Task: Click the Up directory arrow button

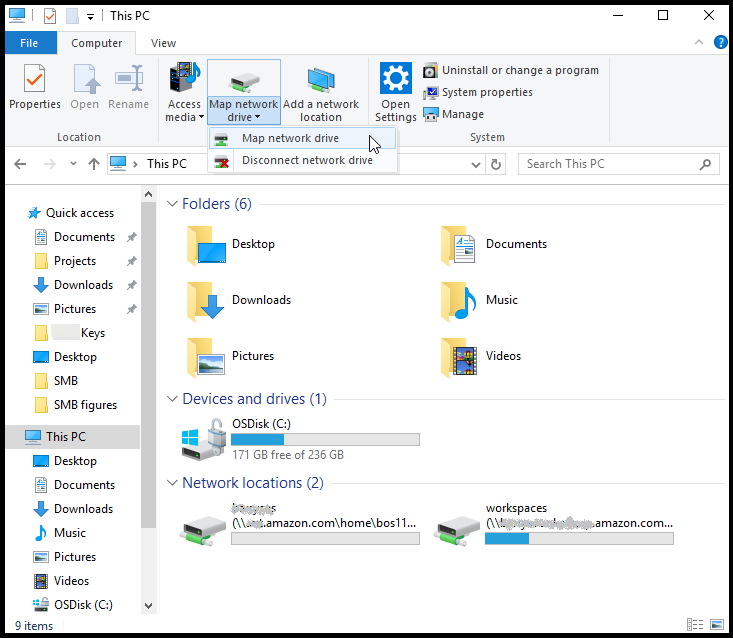Action: coord(93,164)
